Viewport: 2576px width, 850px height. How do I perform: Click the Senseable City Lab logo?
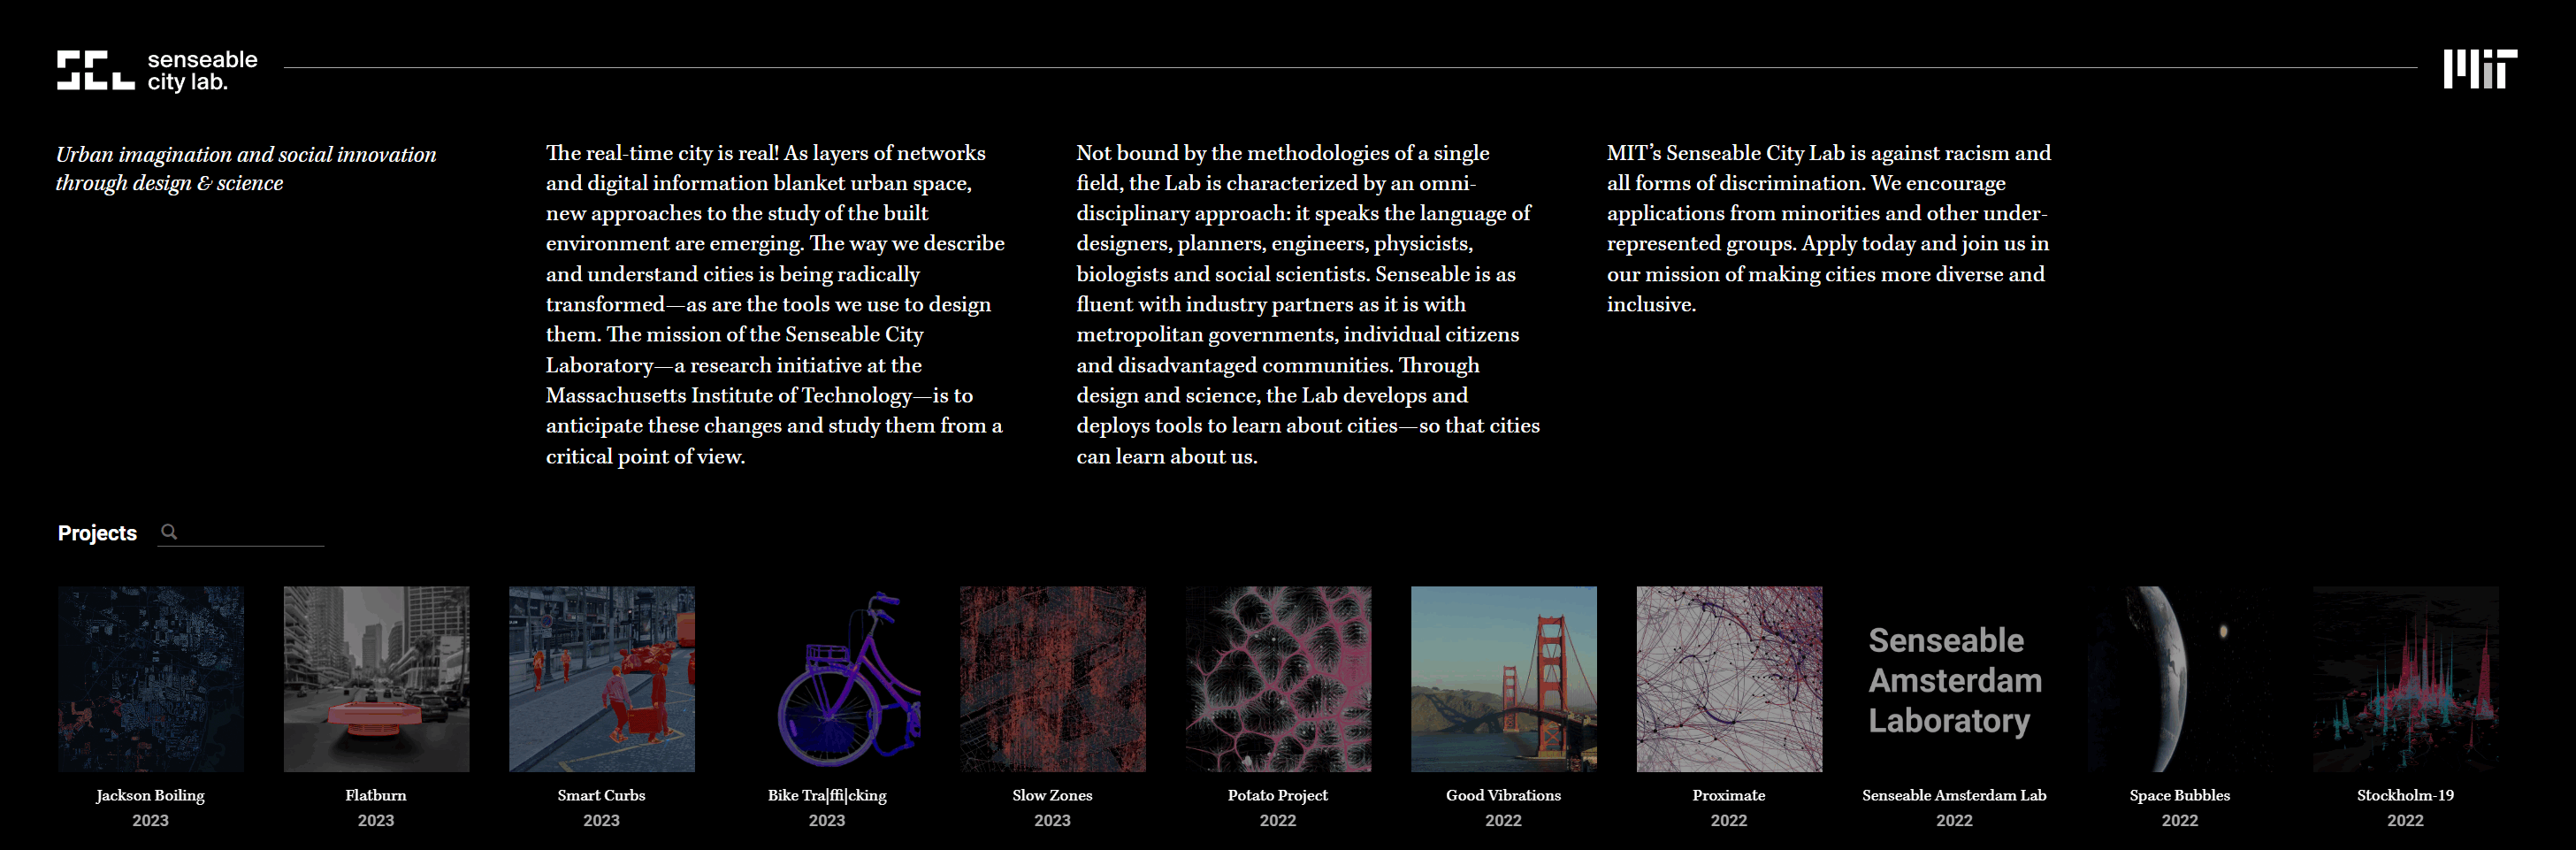(157, 70)
